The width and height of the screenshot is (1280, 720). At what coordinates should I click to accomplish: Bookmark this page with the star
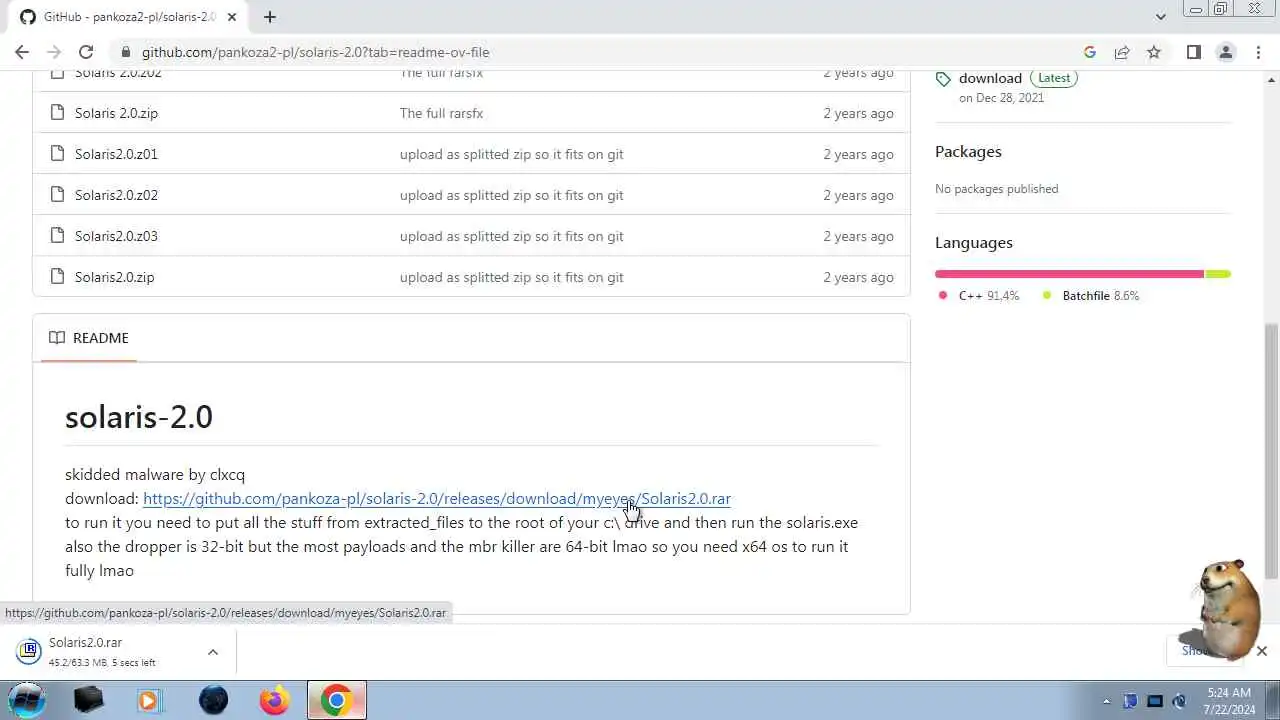[x=1154, y=52]
